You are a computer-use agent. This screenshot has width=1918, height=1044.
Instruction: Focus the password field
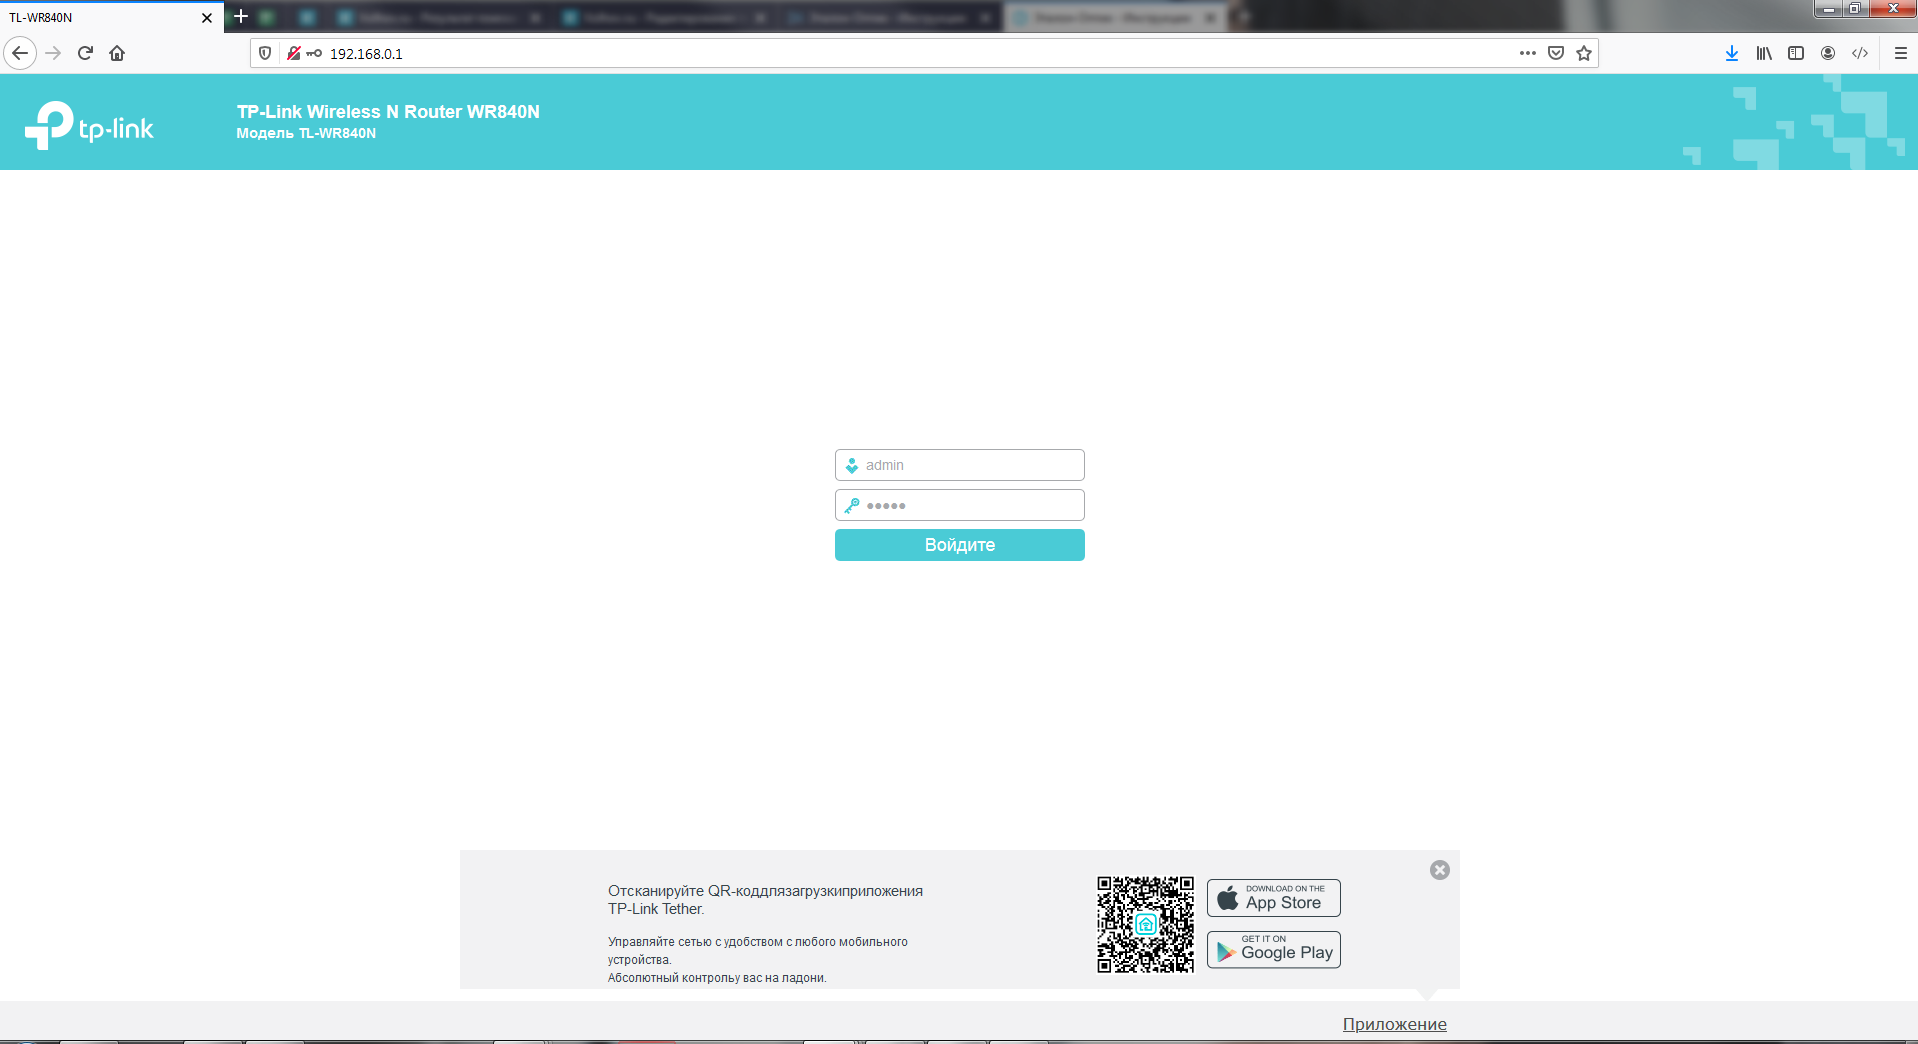(960, 505)
